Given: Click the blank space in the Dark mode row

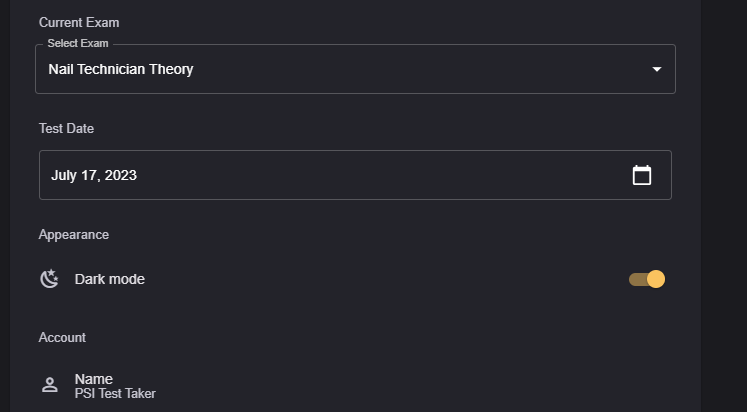Looking at the screenshot, I should click(x=380, y=279).
